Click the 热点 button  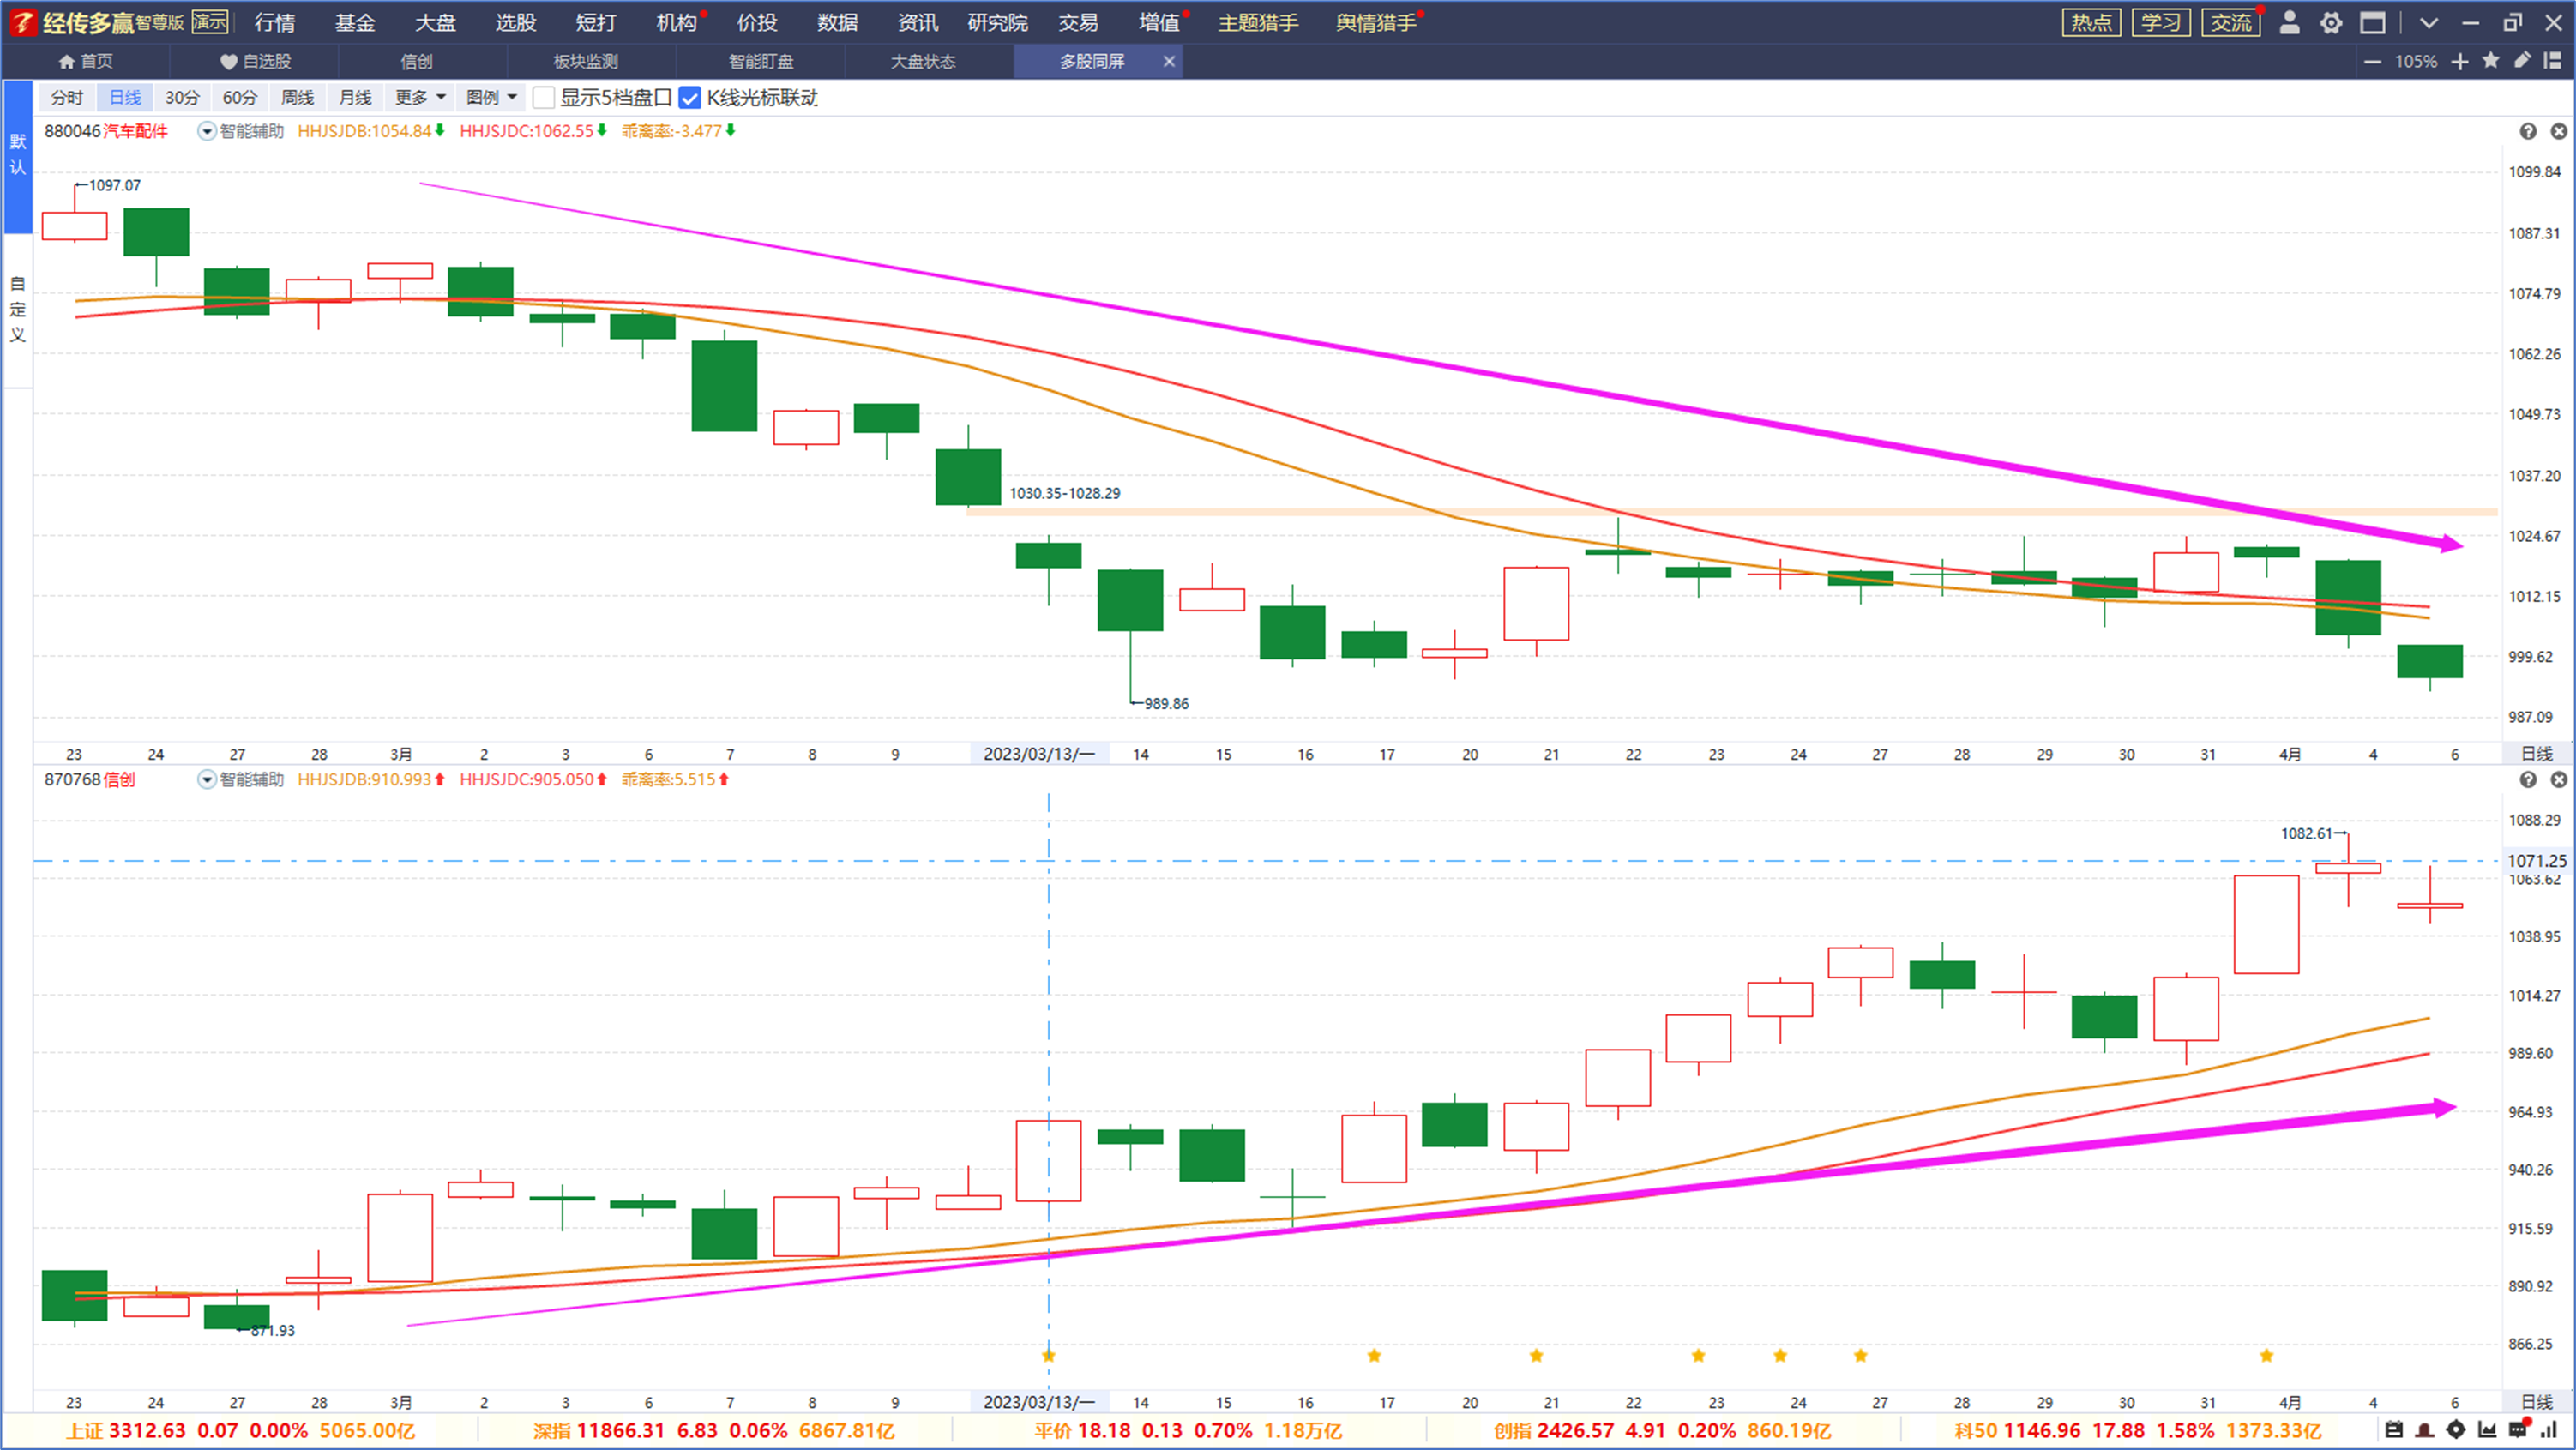[x=2091, y=22]
